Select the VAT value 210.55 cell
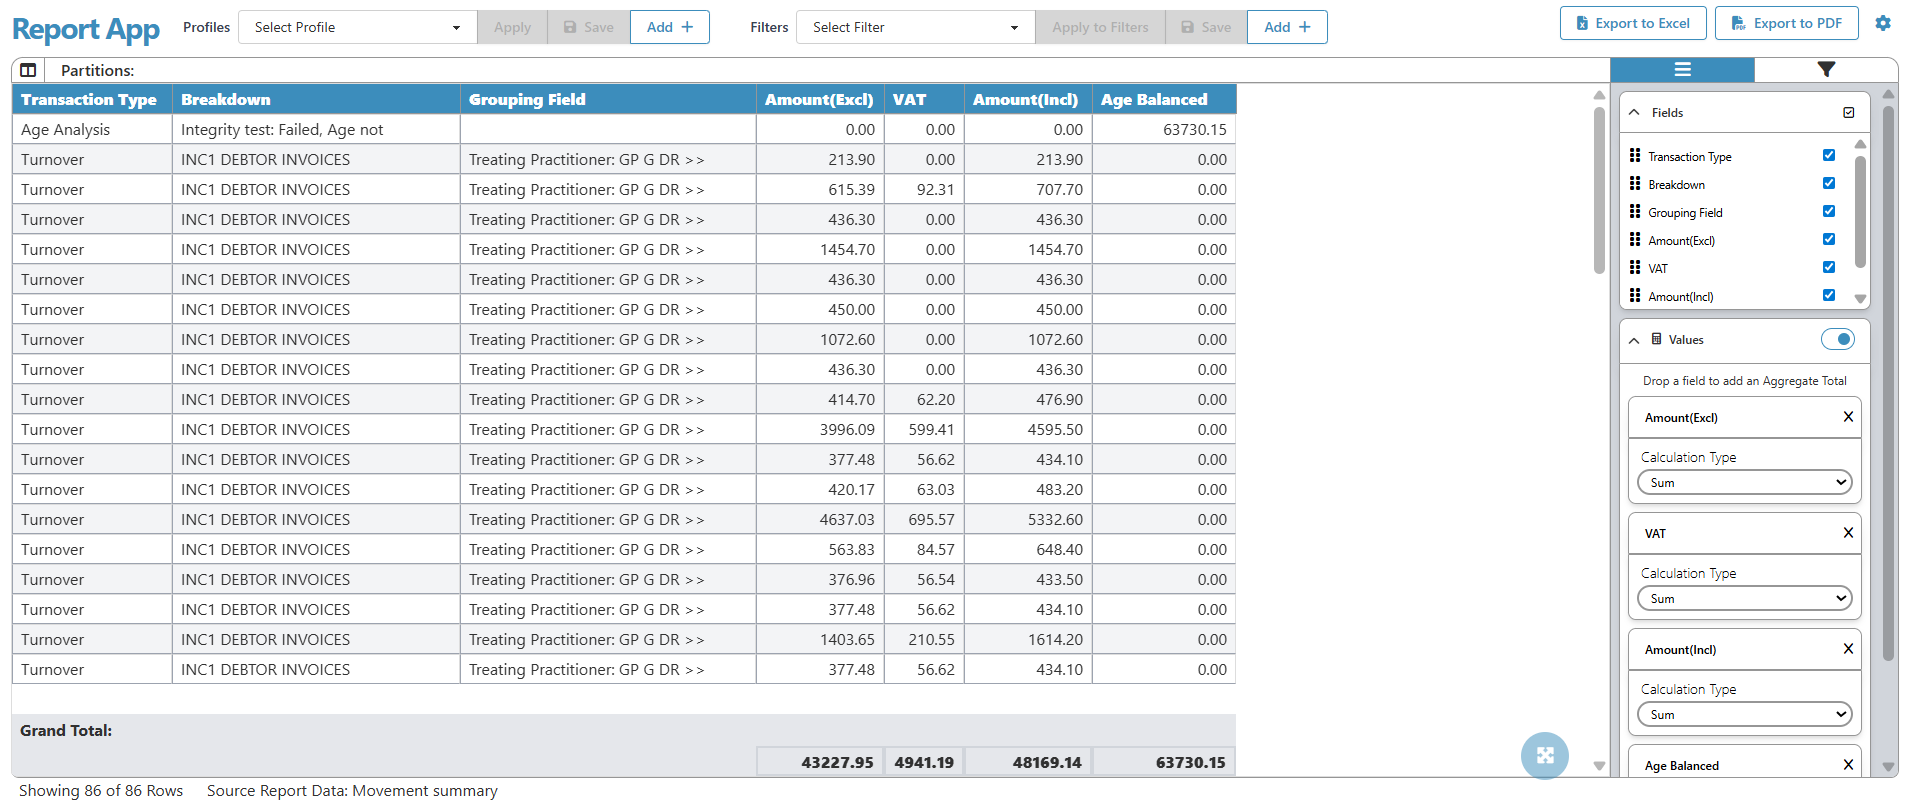1915x810 pixels. [924, 639]
